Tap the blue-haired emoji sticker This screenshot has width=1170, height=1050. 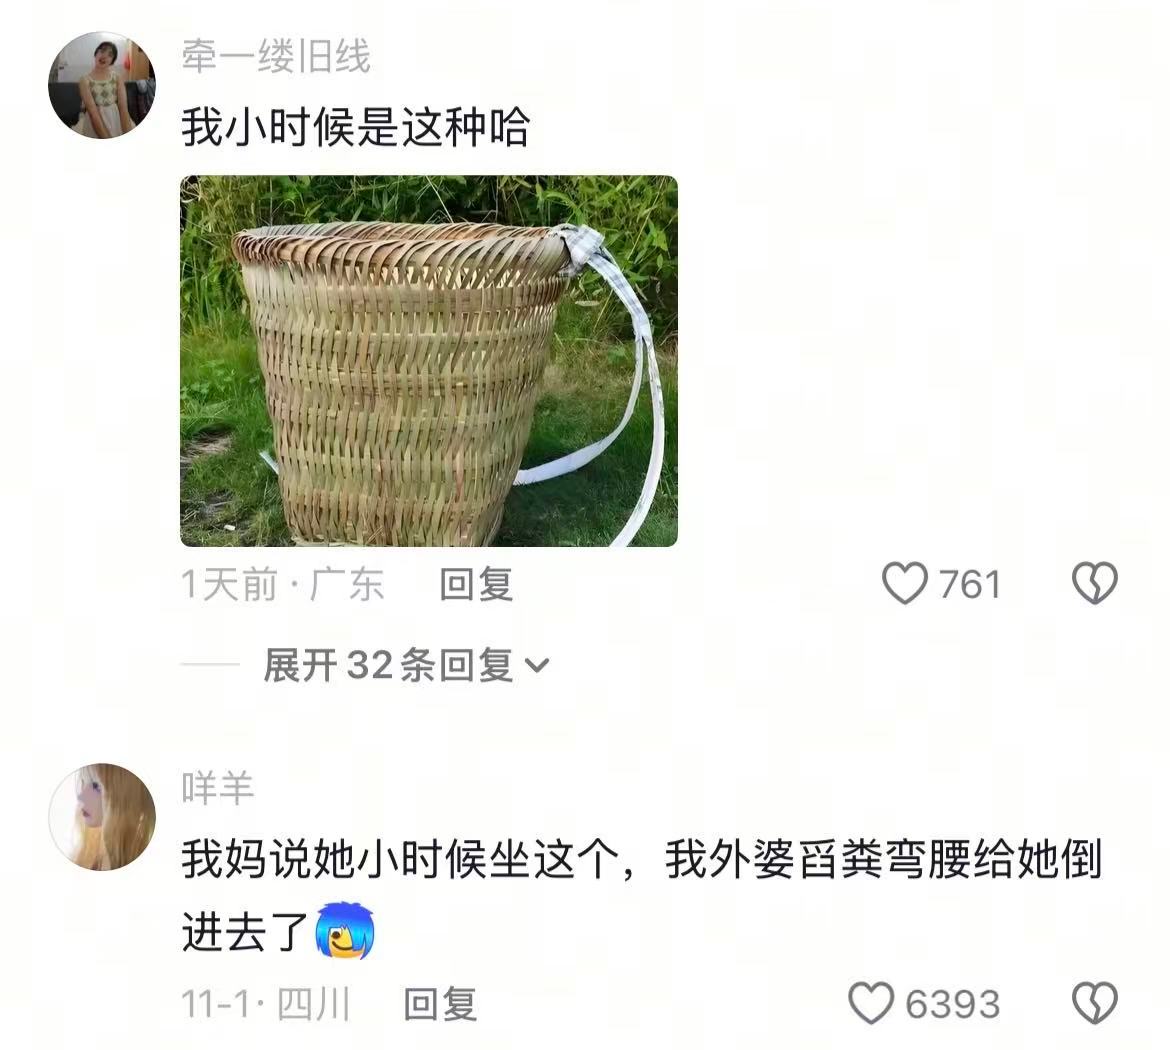[x=345, y=931]
